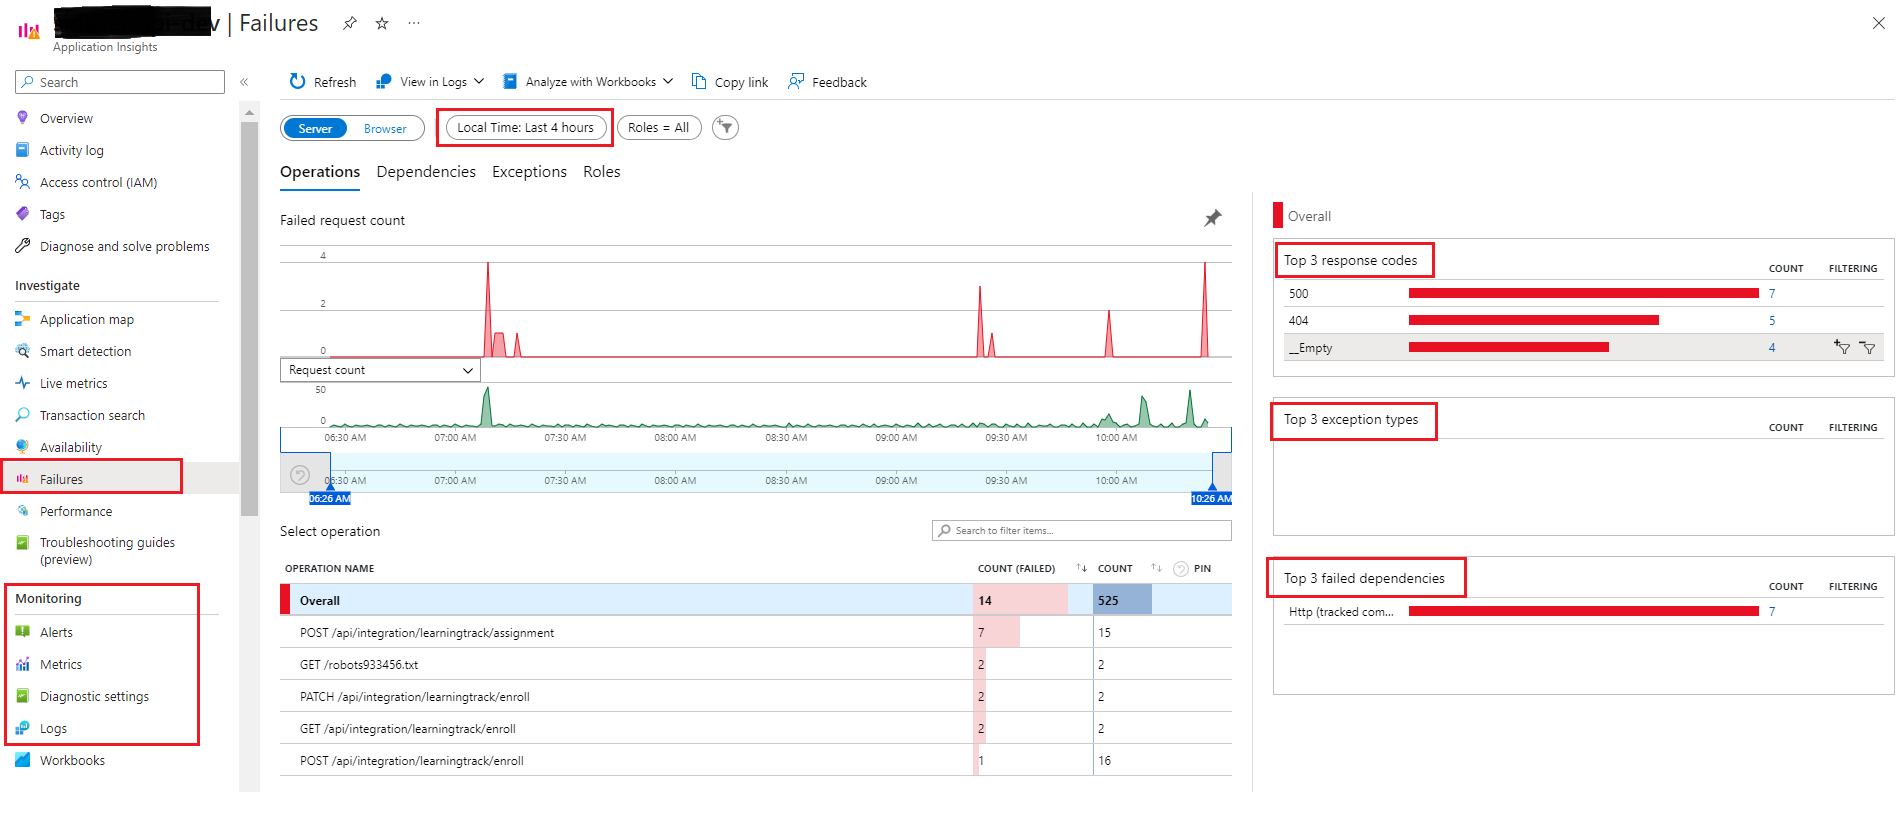Click the Local Time: Last 4 hours filter
The image size is (1901, 827).
click(x=525, y=128)
